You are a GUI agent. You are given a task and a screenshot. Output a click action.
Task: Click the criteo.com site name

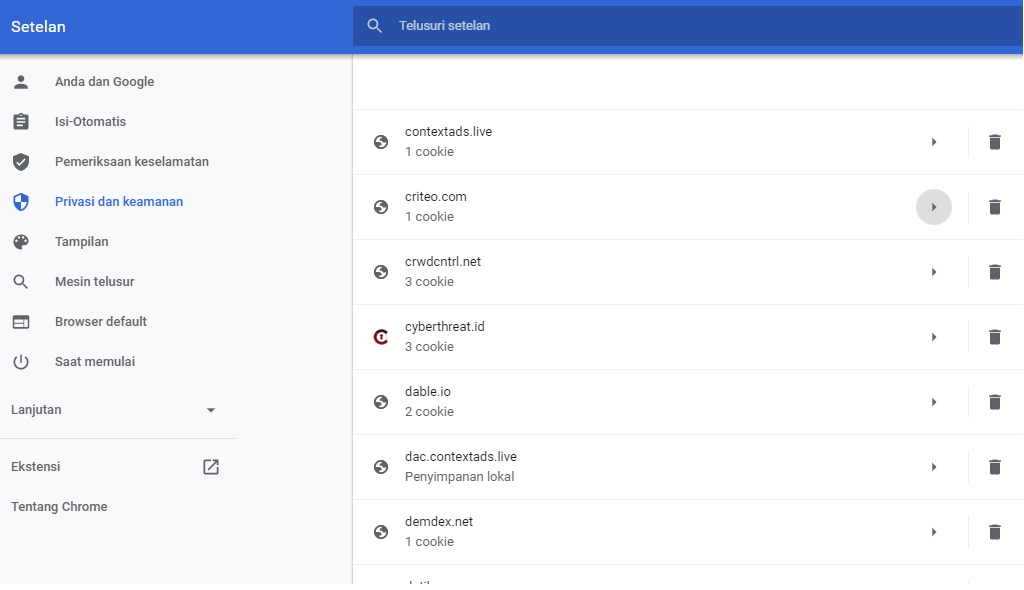436,197
